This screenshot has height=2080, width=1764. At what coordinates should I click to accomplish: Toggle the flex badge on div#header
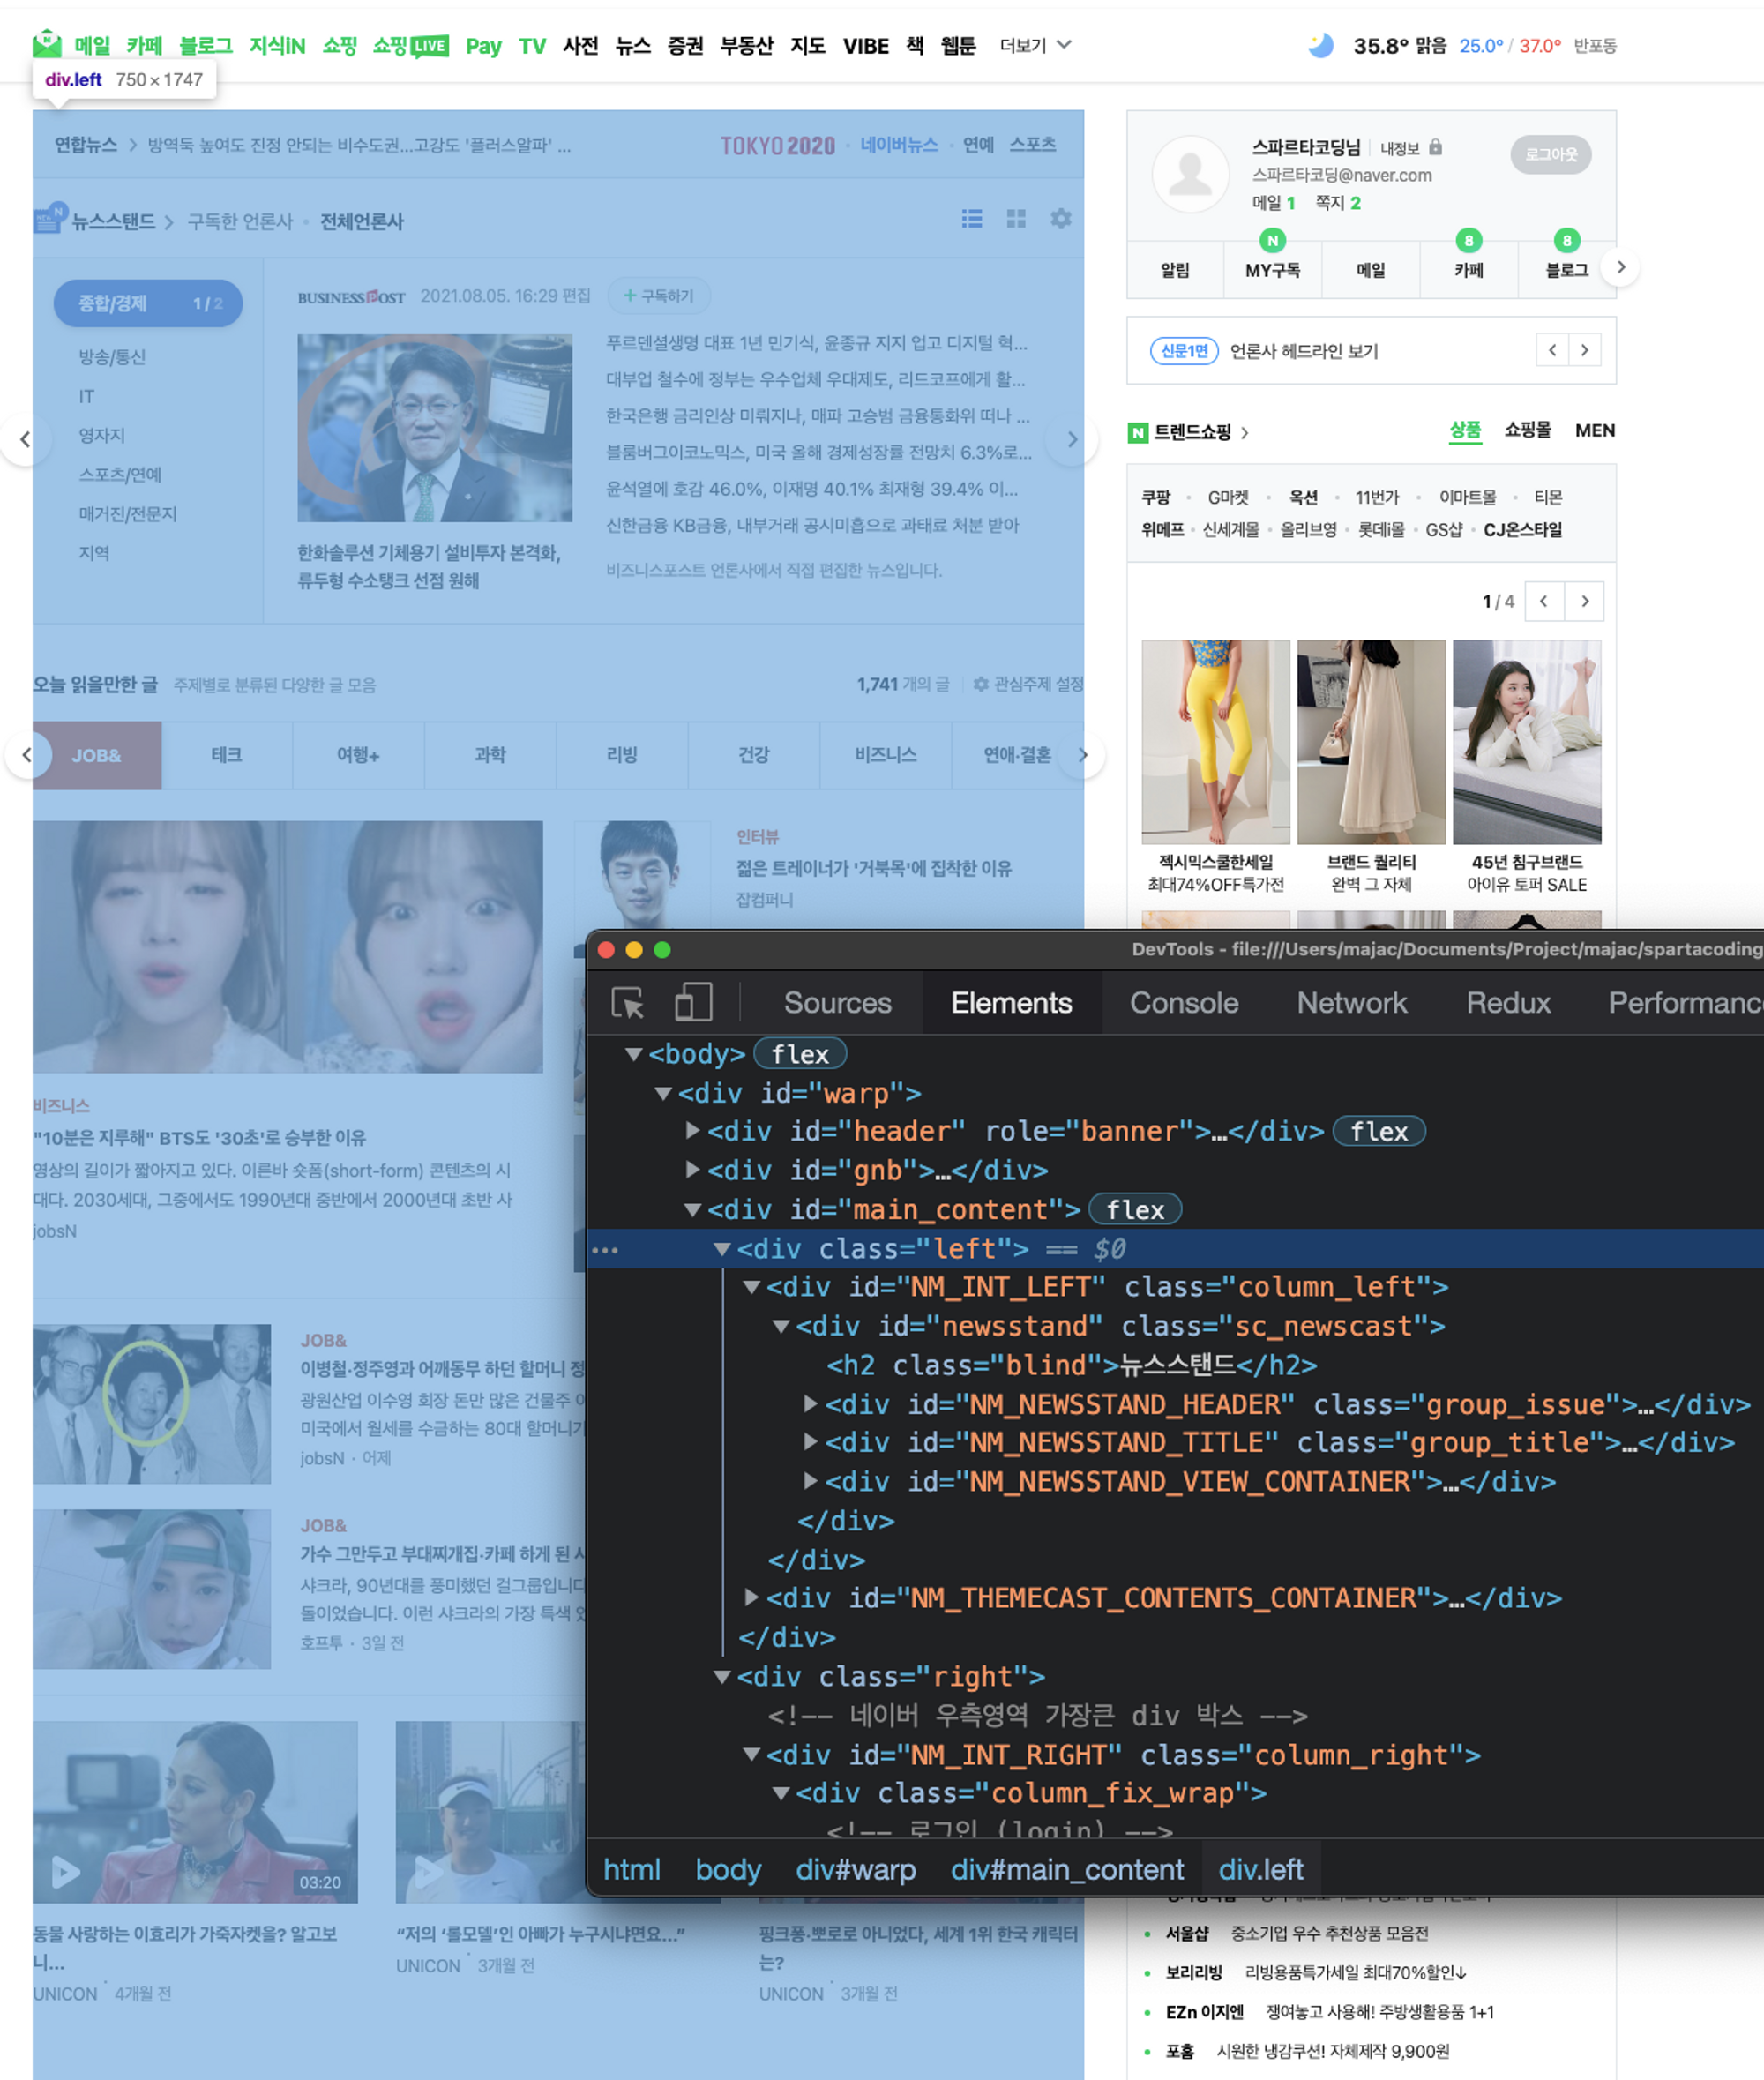point(1379,1131)
